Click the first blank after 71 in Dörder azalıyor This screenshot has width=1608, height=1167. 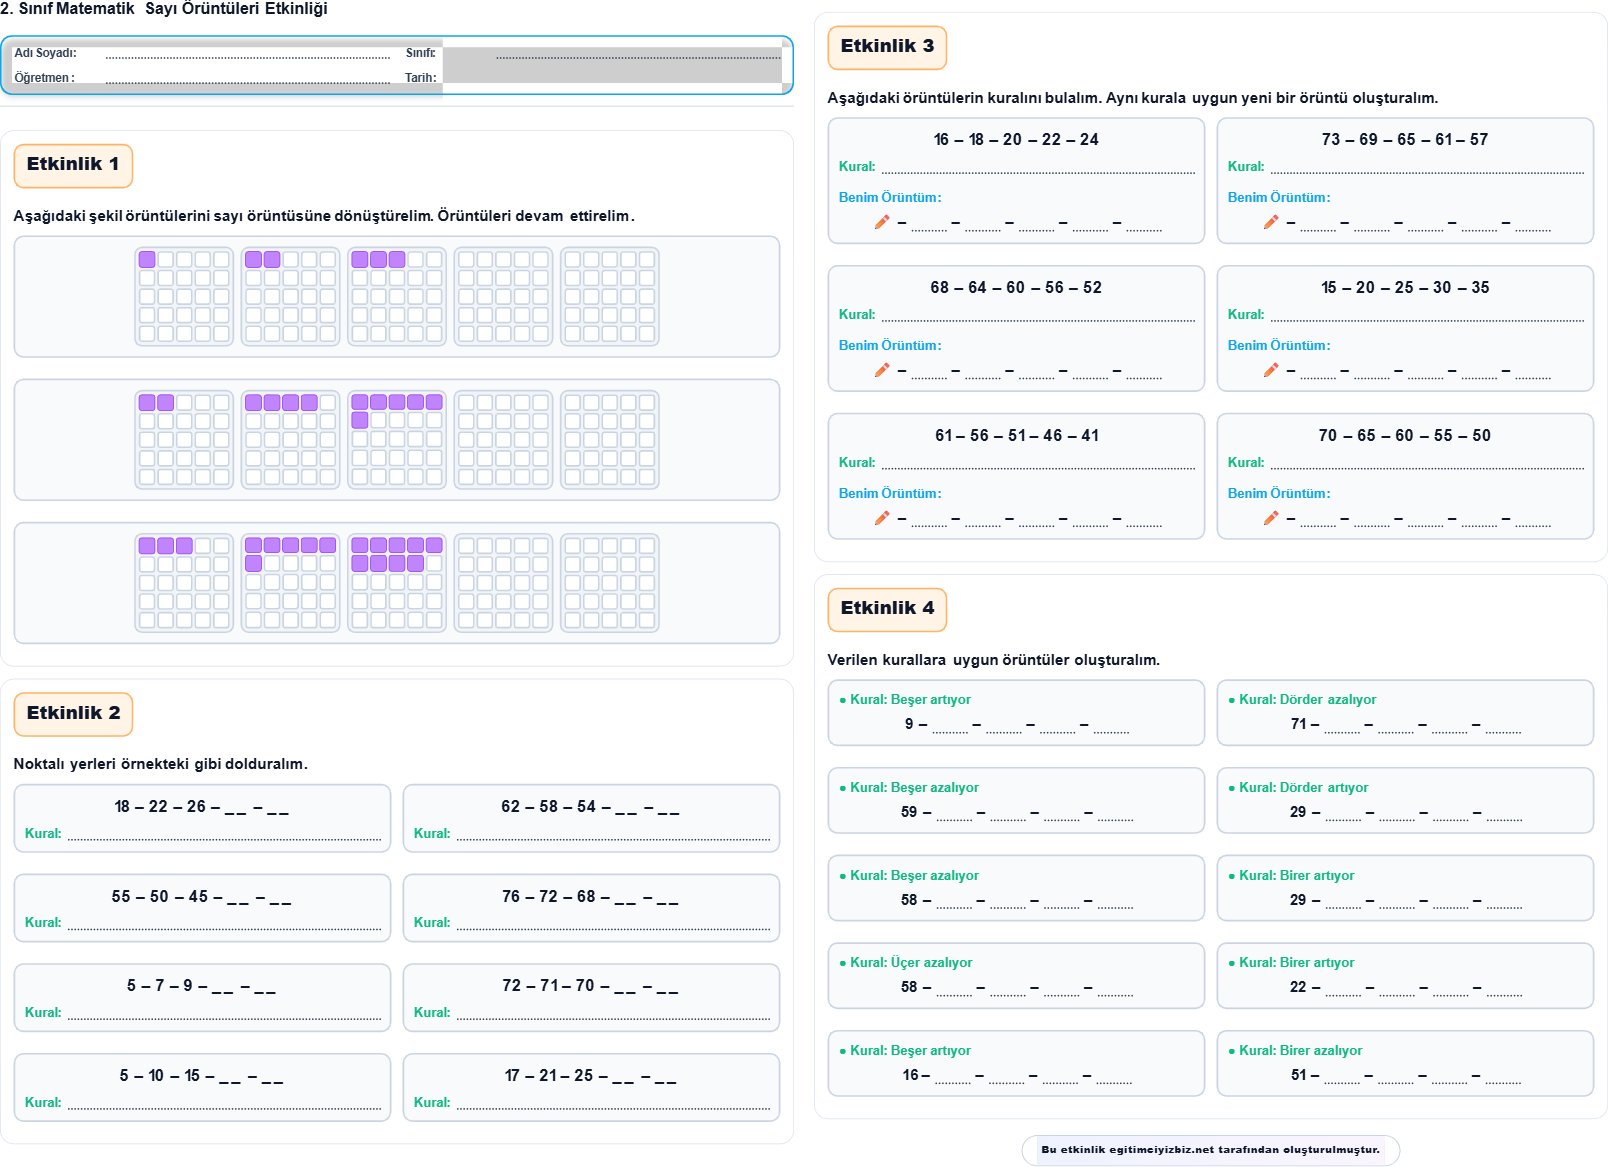point(1341,726)
